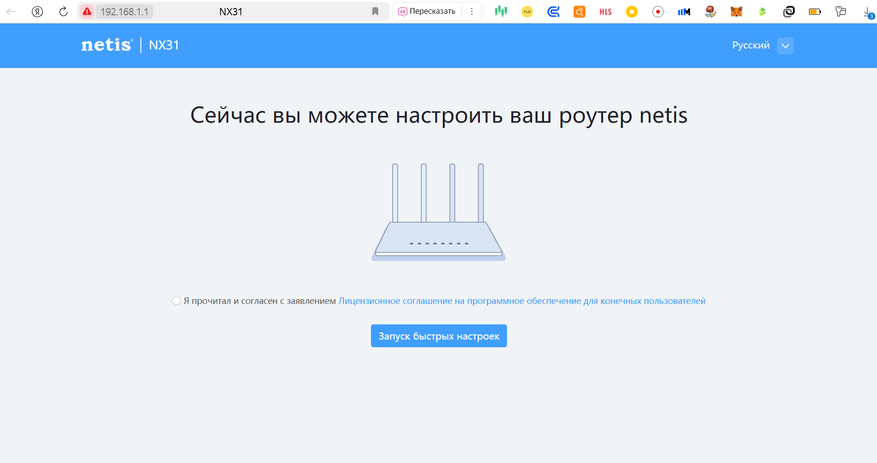Click the orange battery icon in the toolbar
The height and width of the screenshot is (463, 877).
(815, 11)
